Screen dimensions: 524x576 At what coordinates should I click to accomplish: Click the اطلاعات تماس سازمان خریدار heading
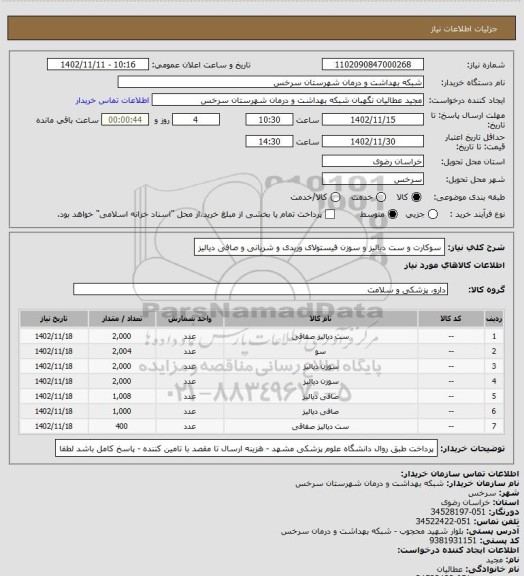(x=460, y=474)
